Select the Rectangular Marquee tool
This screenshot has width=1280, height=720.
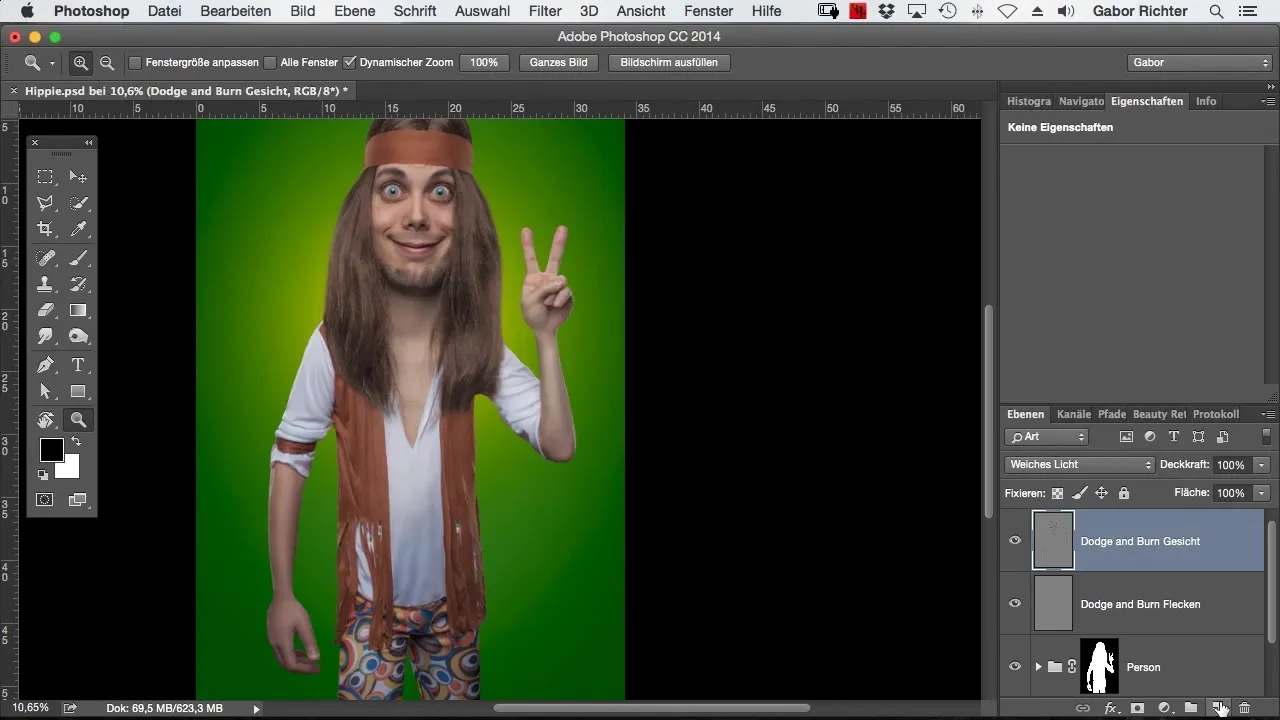pyautogui.click(x=45, y=177)
